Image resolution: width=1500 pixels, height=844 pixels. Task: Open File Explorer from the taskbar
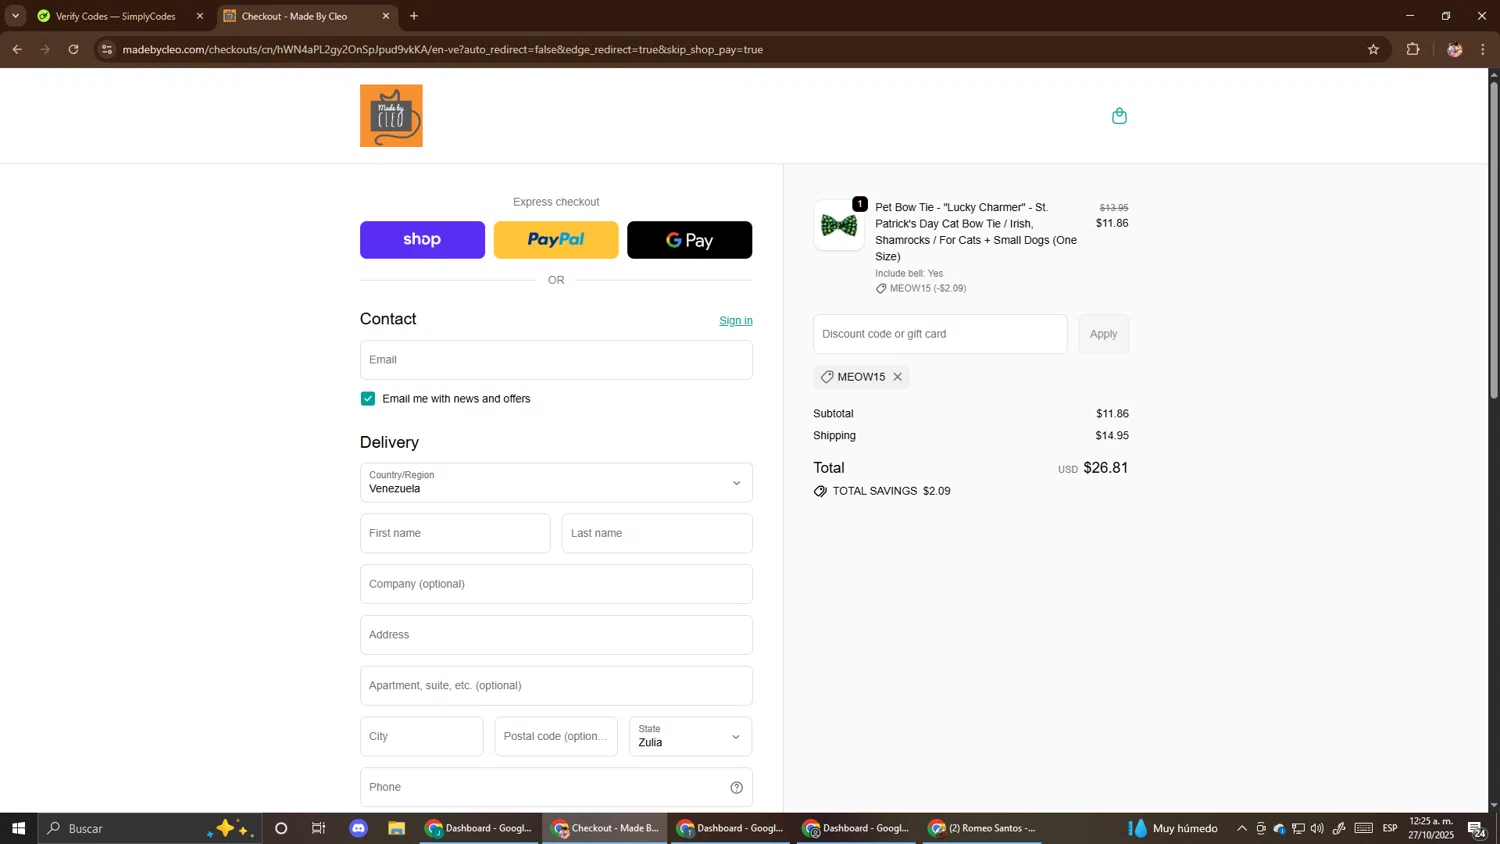coord(396,828)
